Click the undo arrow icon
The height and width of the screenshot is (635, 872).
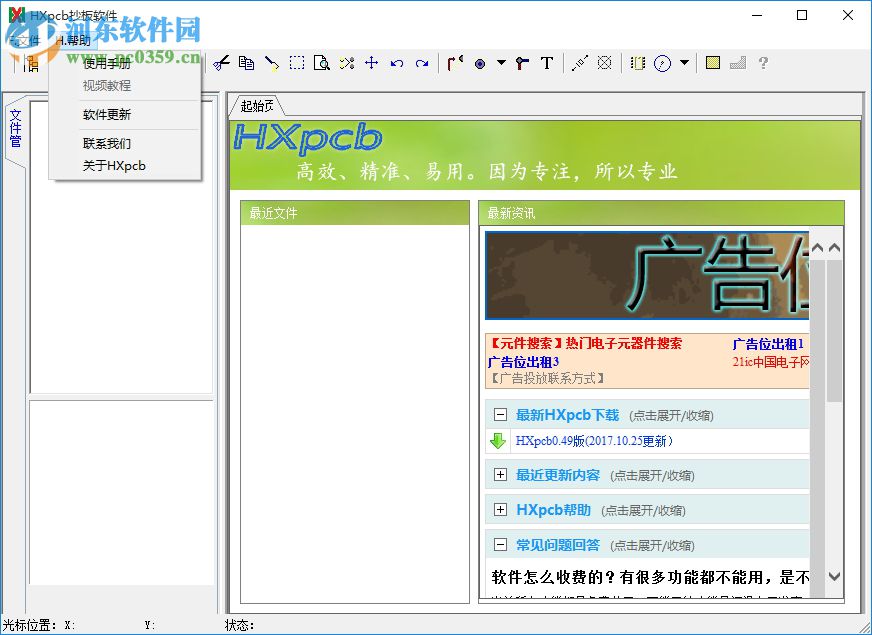click(396, 62)
